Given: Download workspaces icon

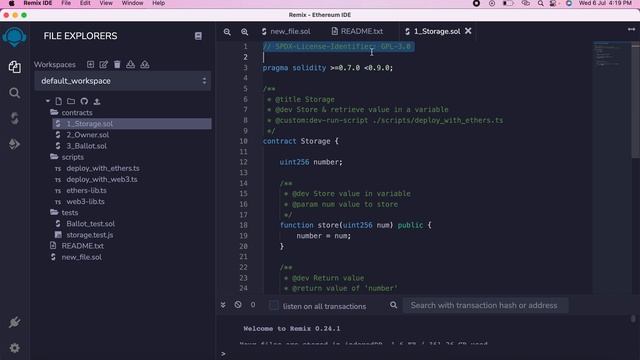Looking at the screenshot, I should 131,64.
